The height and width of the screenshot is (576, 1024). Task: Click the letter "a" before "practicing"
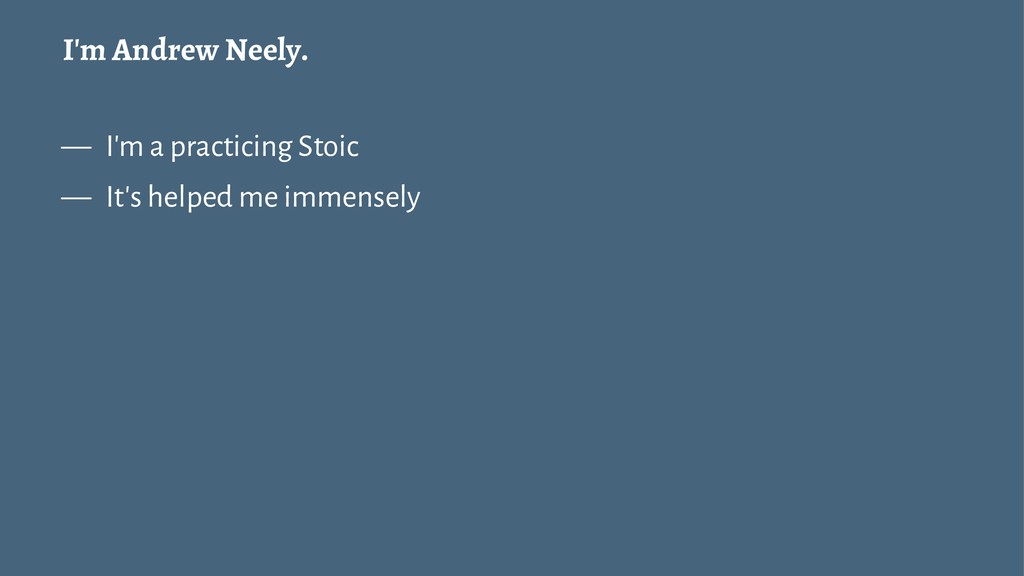156,149
